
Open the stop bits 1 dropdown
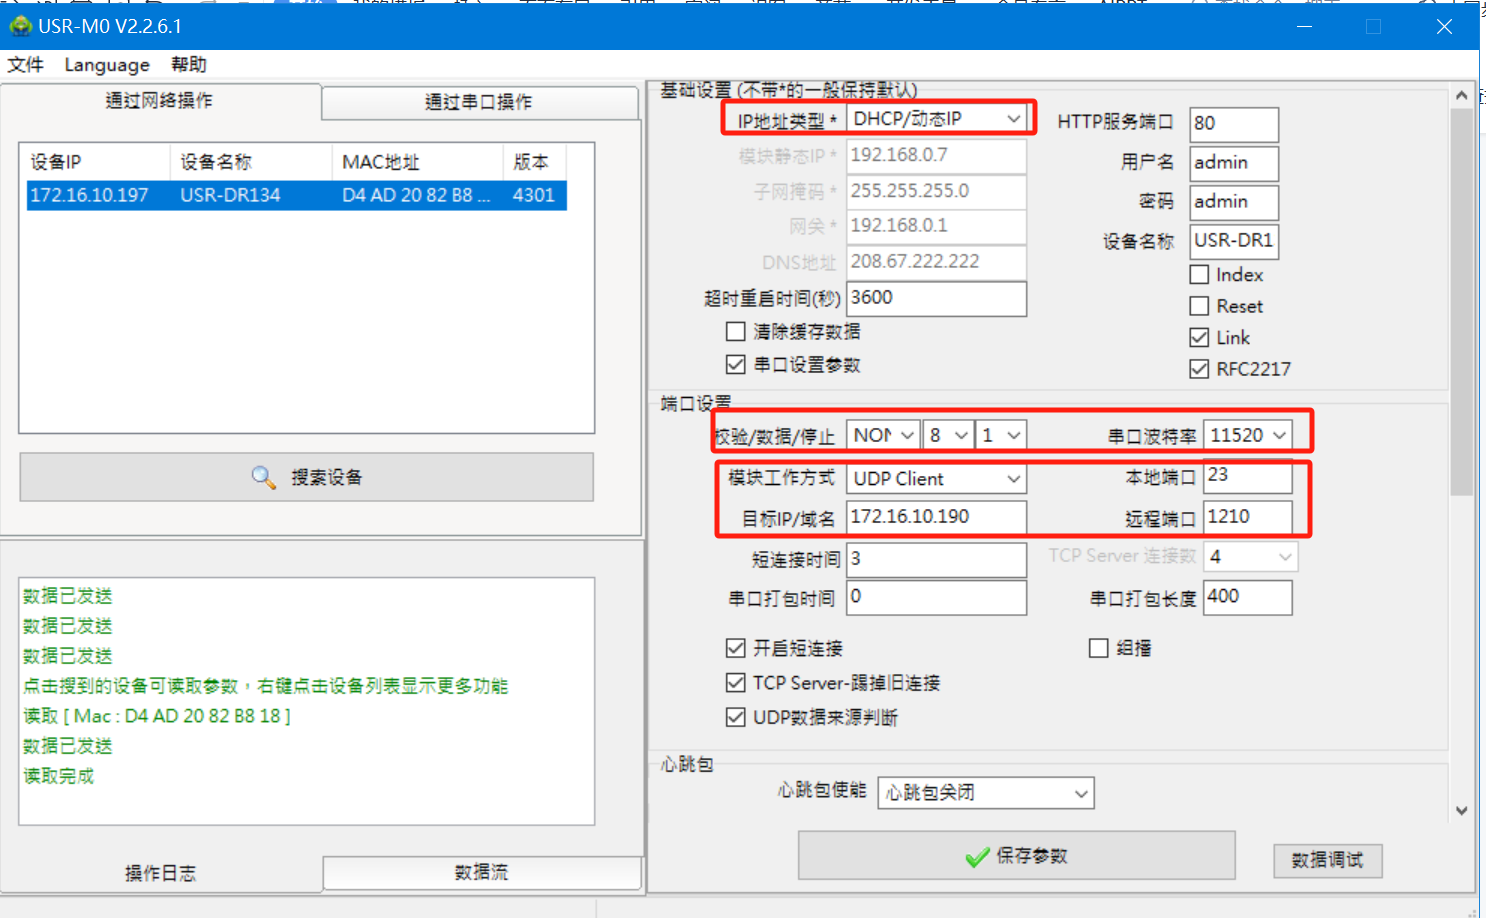point(1001,435)
